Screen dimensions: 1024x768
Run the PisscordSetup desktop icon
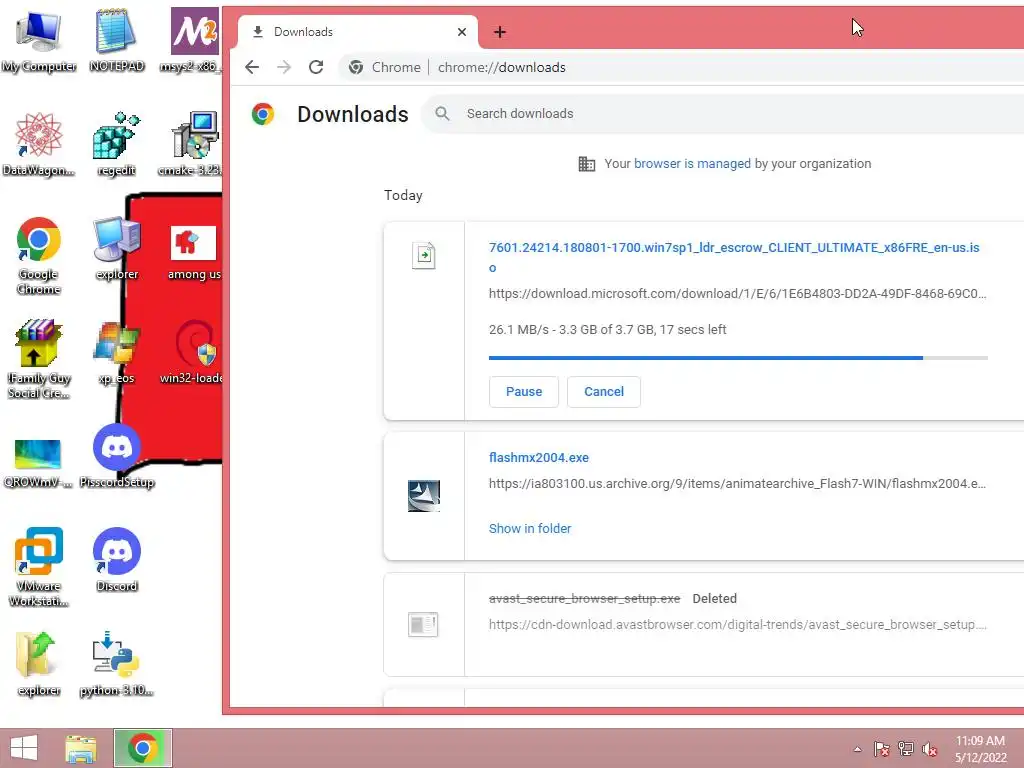pos(116,456)
